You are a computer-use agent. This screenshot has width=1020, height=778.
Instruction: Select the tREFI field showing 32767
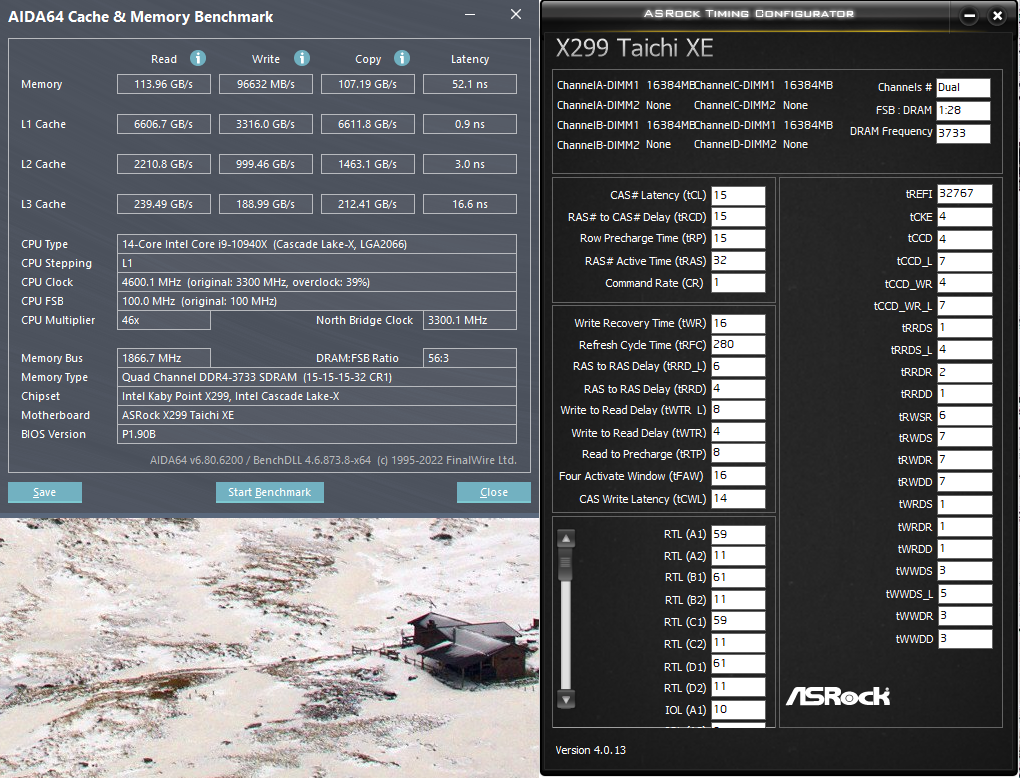point(965,194)
